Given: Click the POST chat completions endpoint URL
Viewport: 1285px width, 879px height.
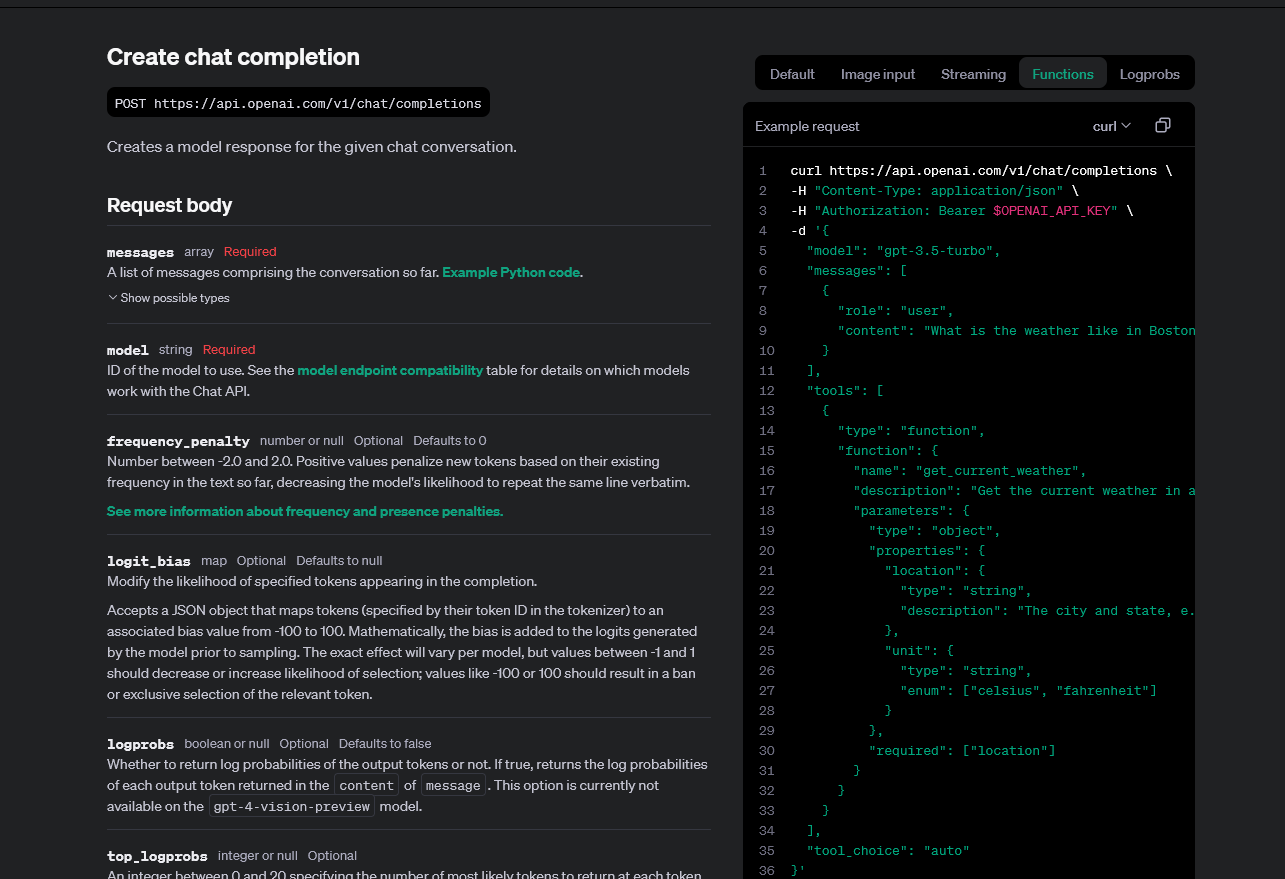Looking at the screenshot, I should 296,102.
